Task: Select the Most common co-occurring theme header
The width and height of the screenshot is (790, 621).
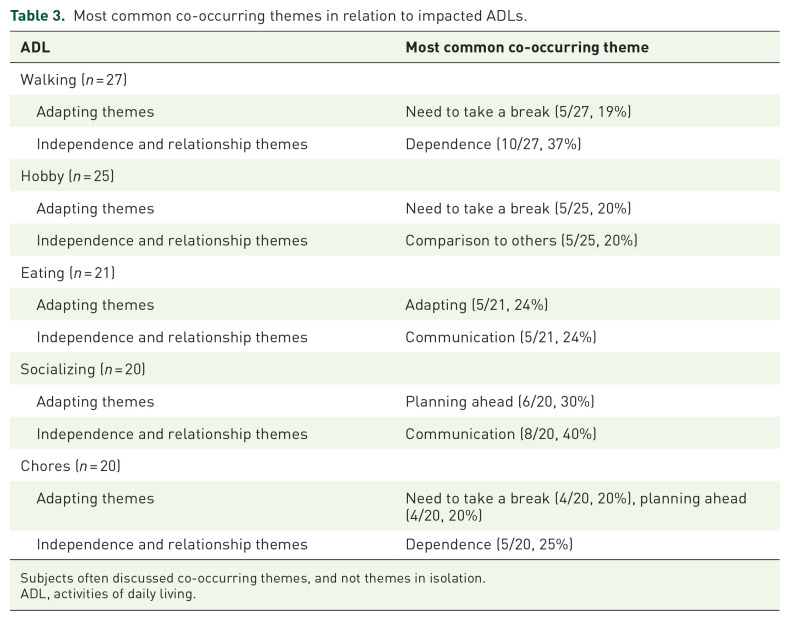Action: coord(527,47)
